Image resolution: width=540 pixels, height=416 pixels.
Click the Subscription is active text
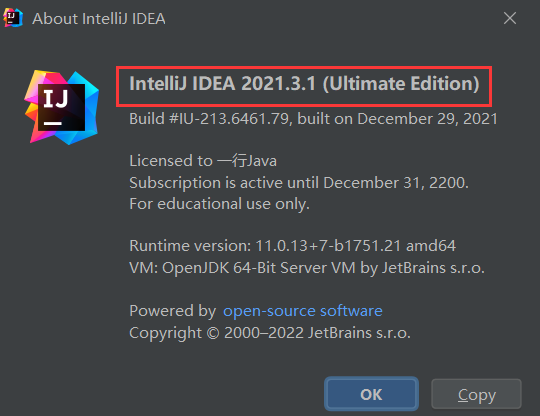point(207,183)
